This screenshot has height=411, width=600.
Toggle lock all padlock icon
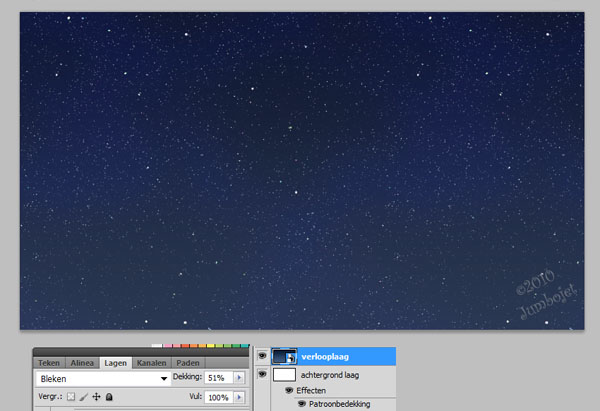[109, 397]
